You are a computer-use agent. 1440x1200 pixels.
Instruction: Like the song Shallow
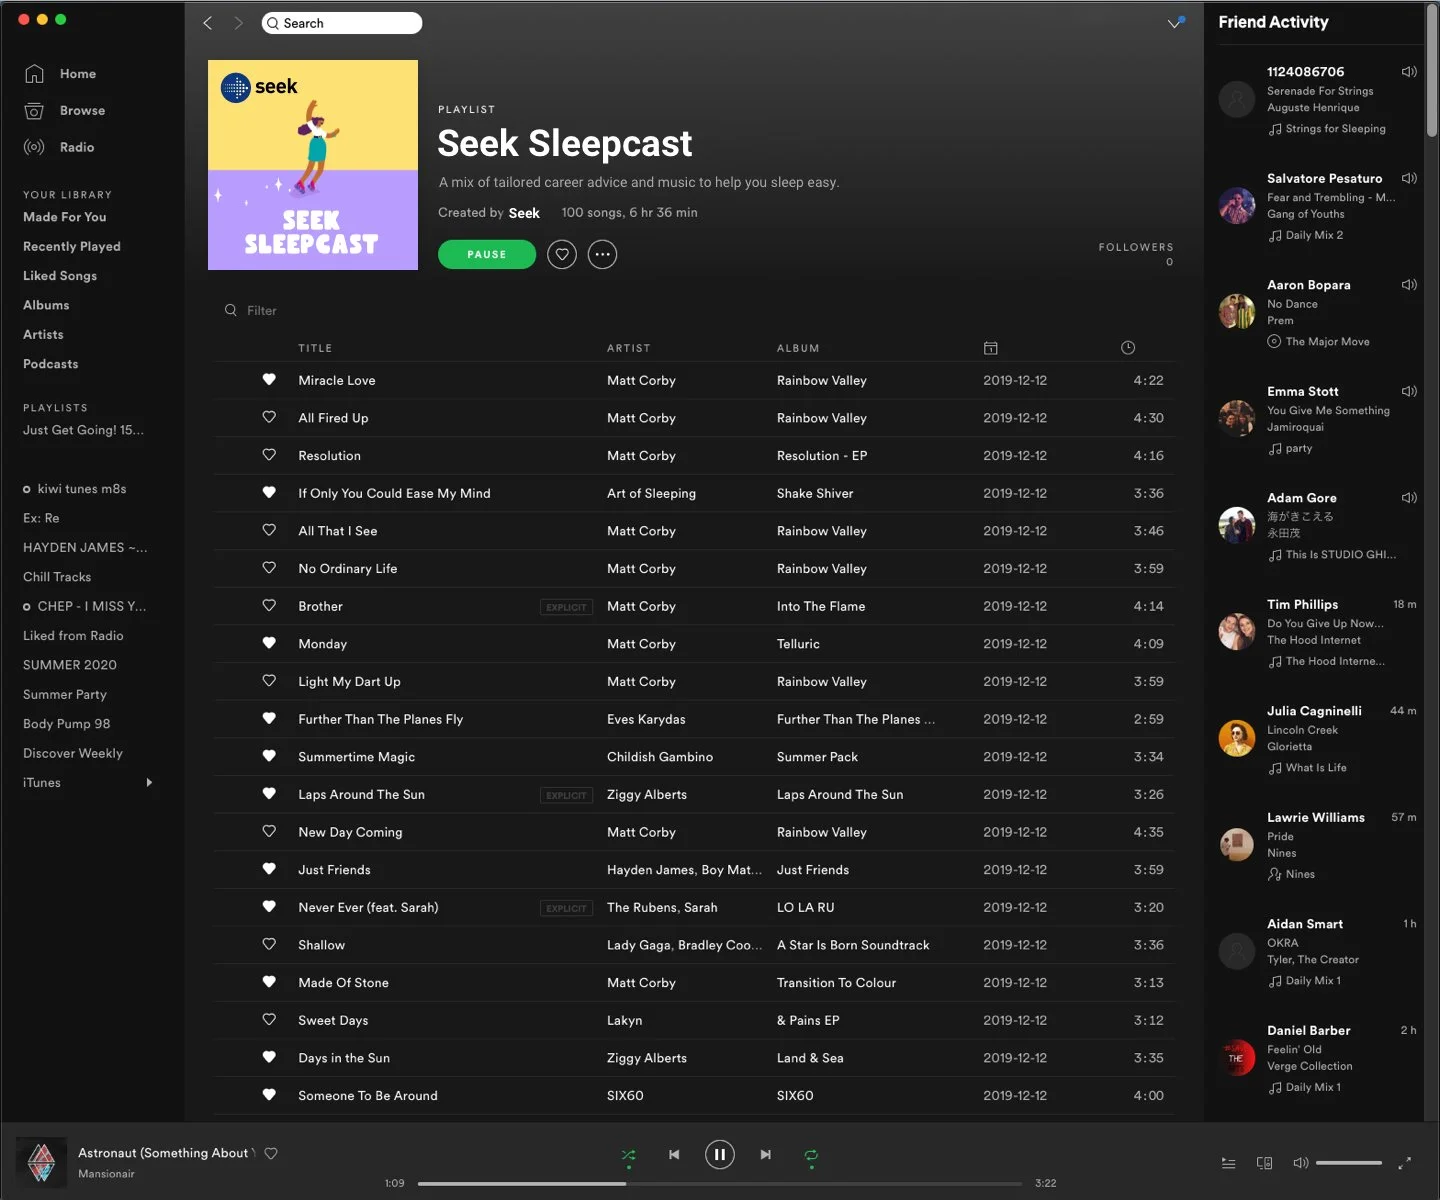(x=269, y=945)
